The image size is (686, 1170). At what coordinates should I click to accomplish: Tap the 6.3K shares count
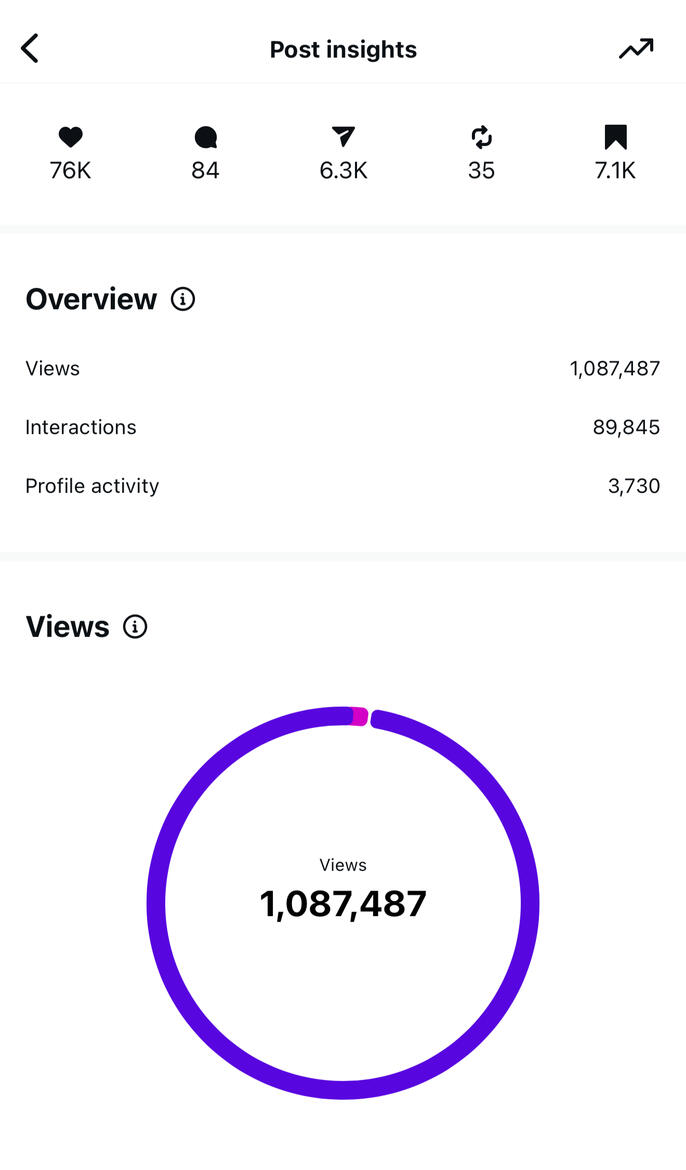(x=343, y=171)
